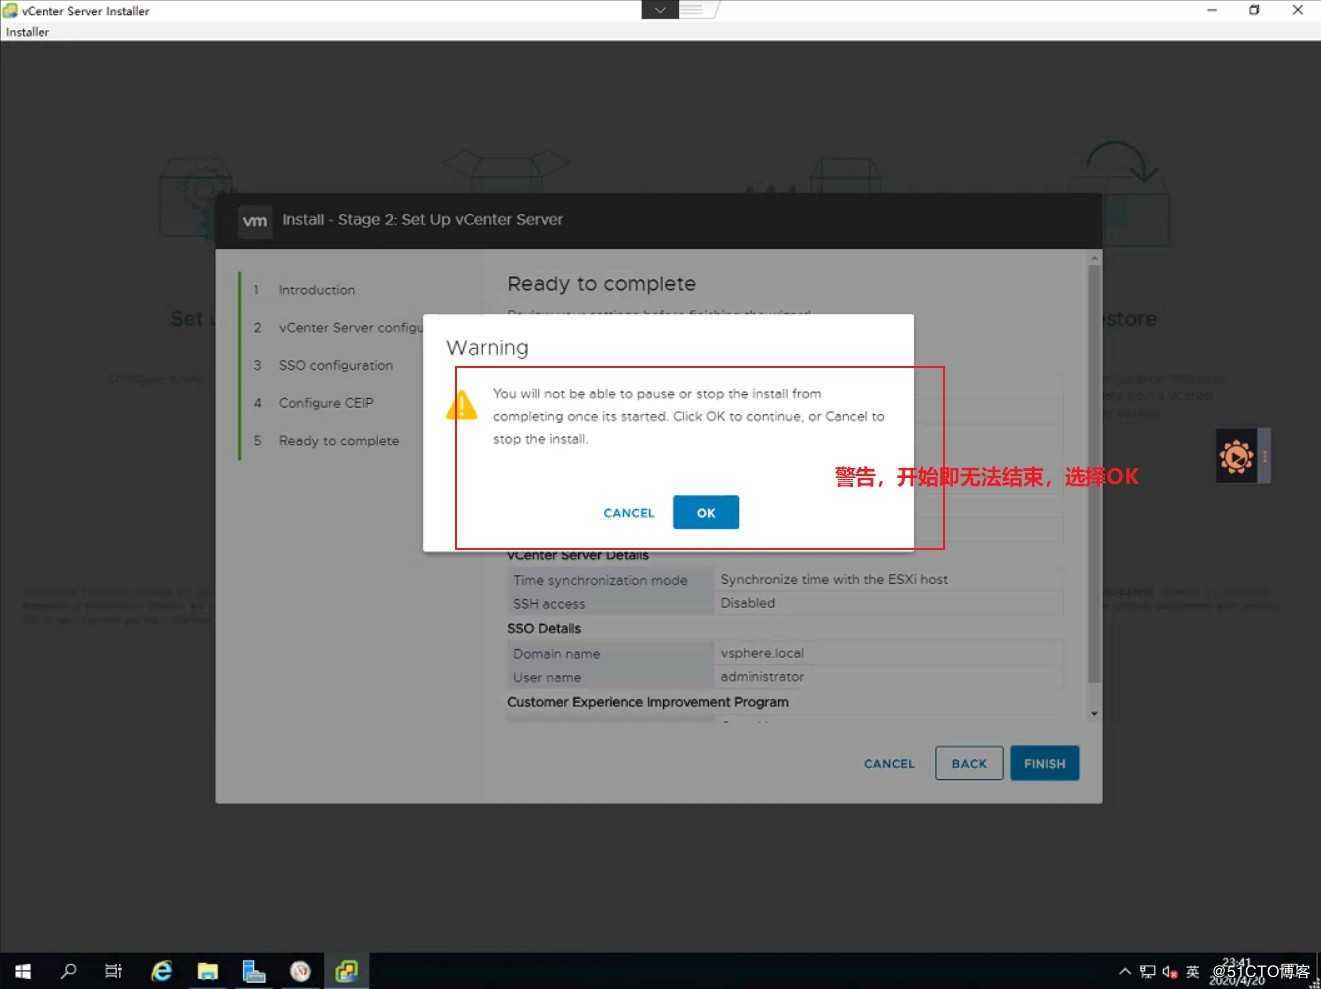Click the keyboard icon on top tab
1321x989 pixels.
(x=692, y=9)
